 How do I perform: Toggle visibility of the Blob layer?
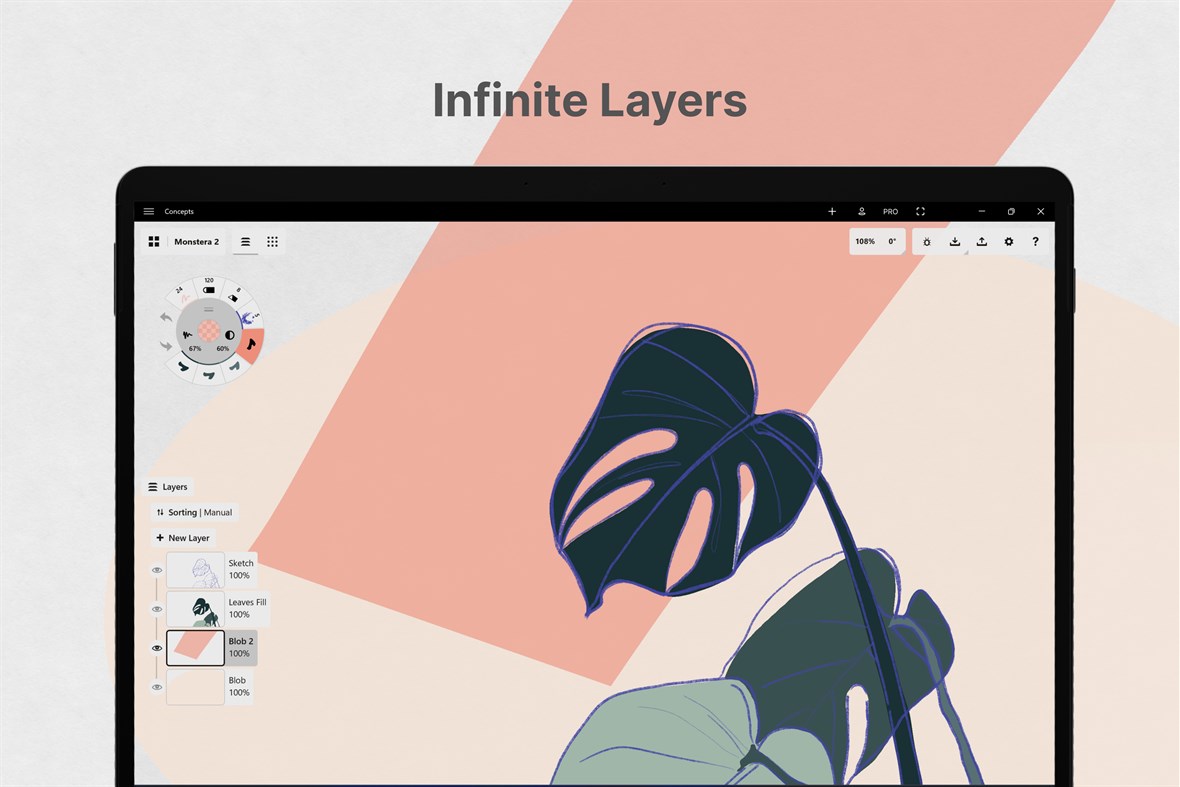157,687
